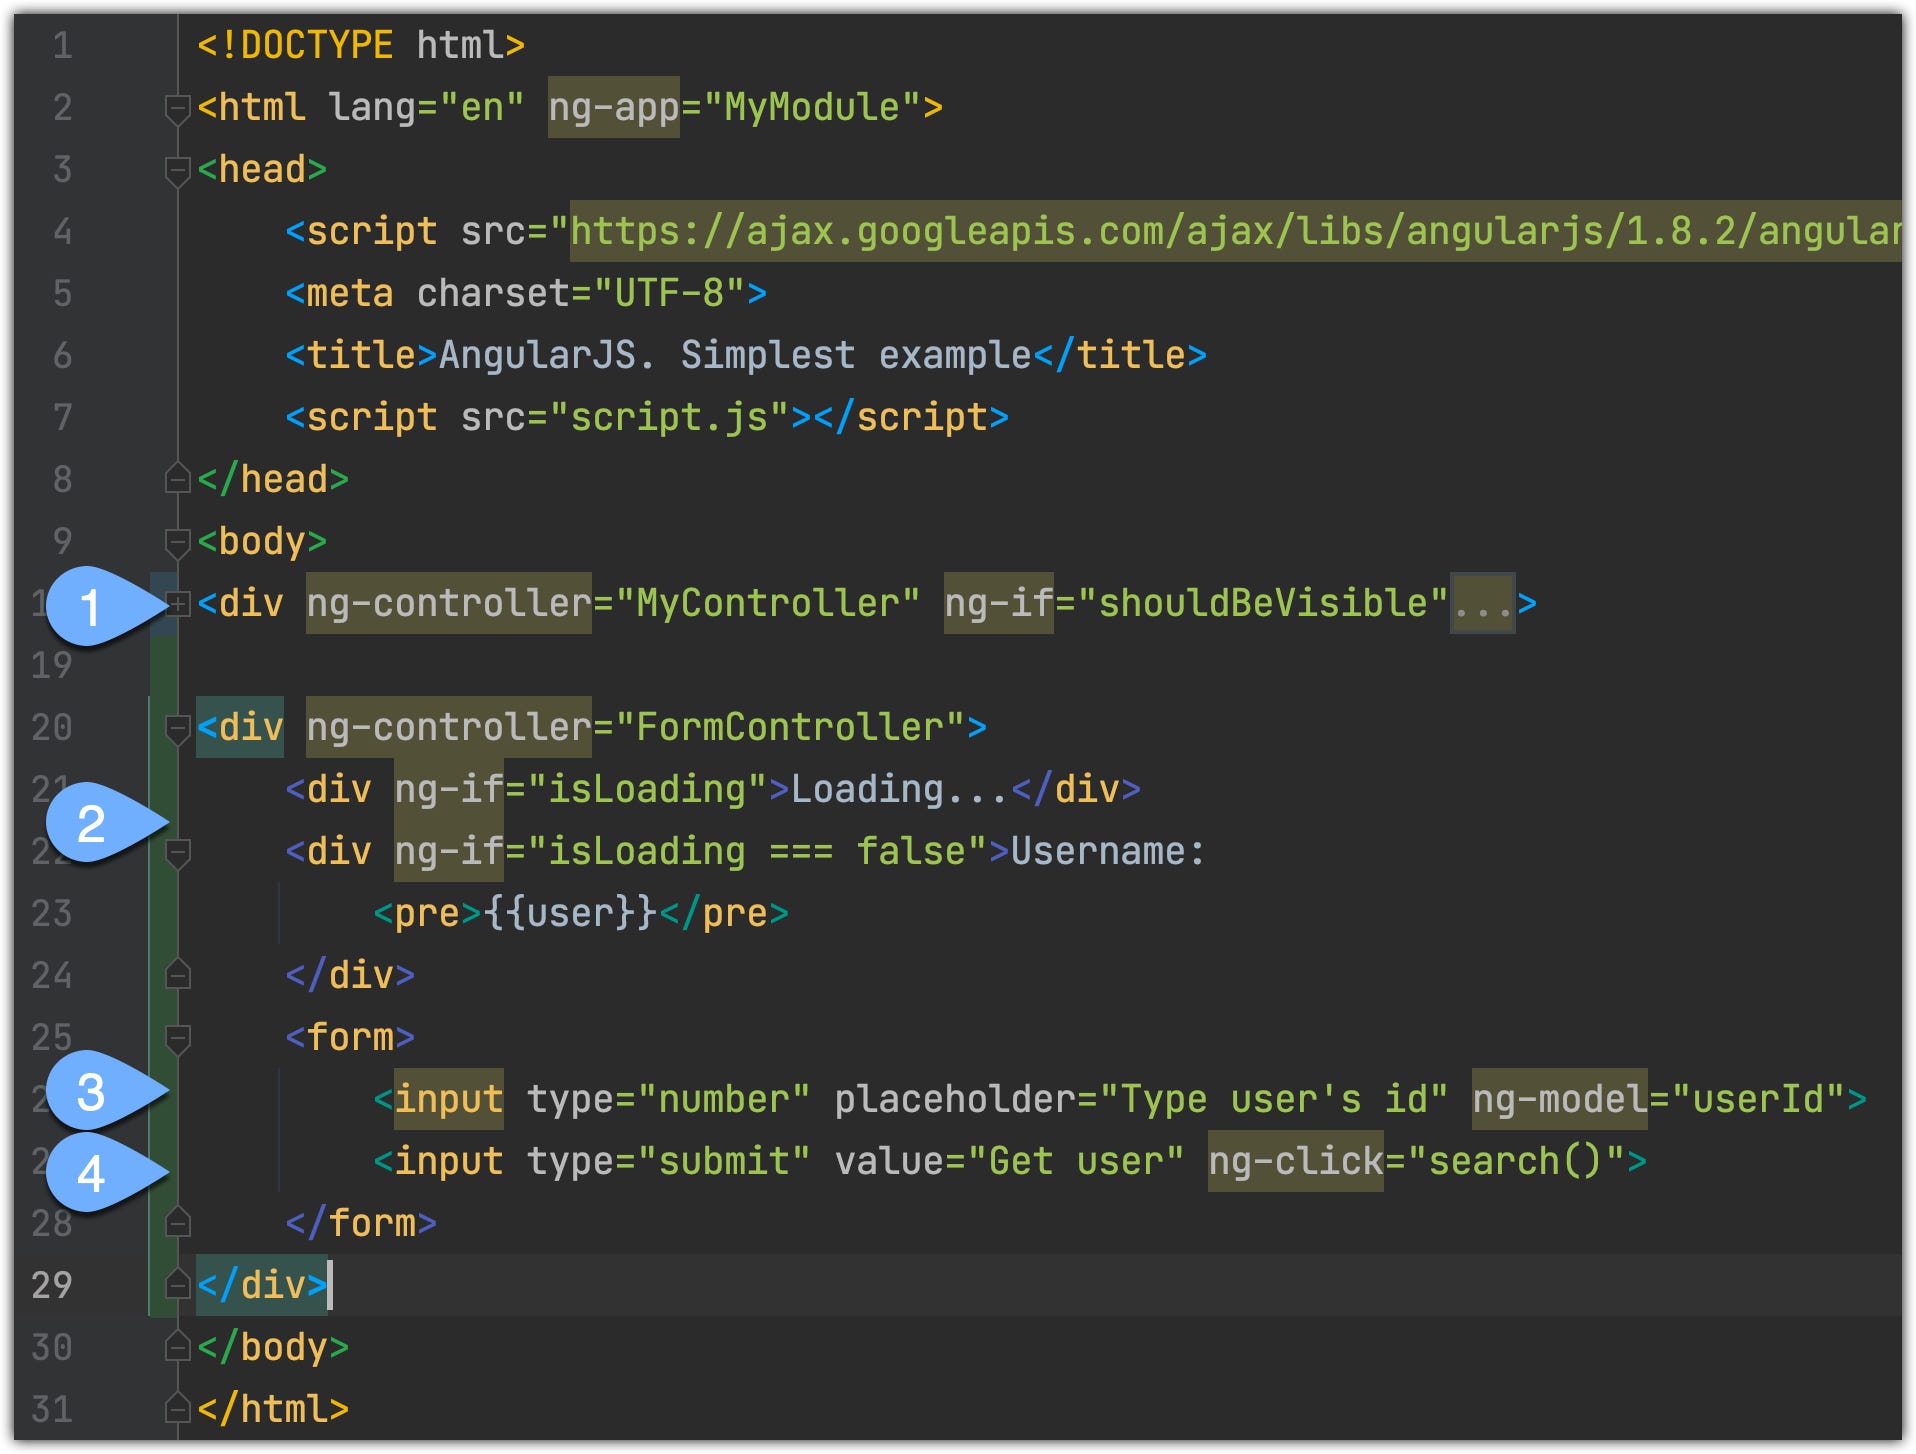This screenshot has width=1916, height=1454.
Task: Click the {{user}} interpolation on line 23
Action: pyautogui.click(x=570, y=914)
